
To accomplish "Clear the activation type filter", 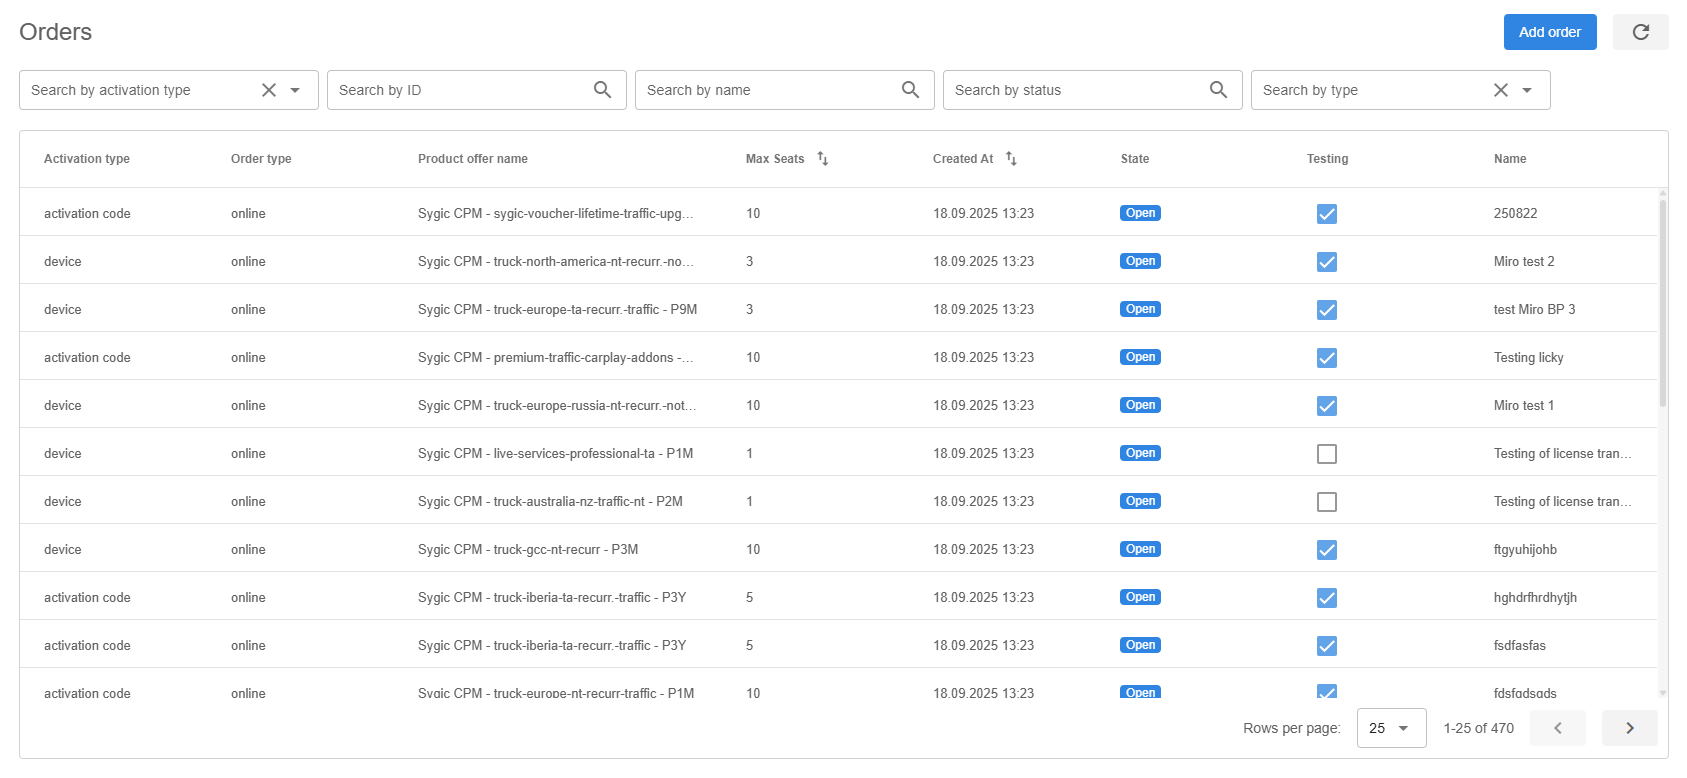I will [x=269, y=90].
